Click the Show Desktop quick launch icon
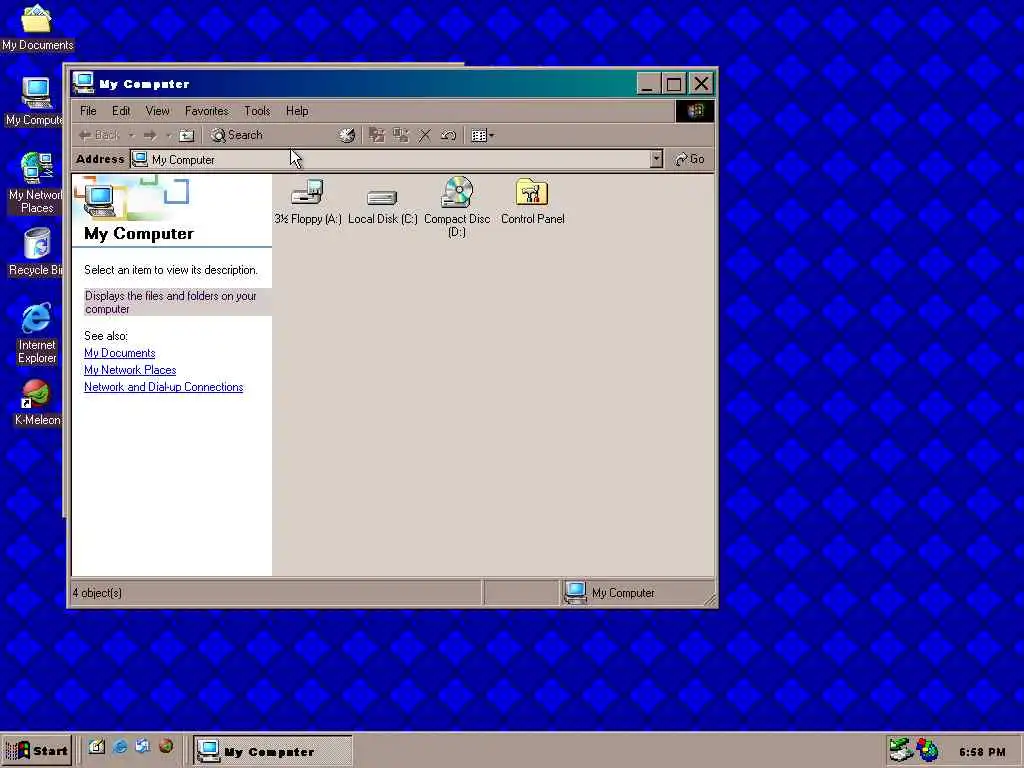Viewport: 1024px width, 768px height. tap(97, 746)
